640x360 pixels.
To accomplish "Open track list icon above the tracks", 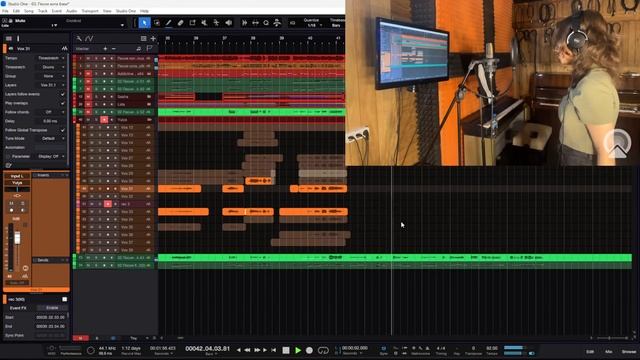I will tap(143, 38).
